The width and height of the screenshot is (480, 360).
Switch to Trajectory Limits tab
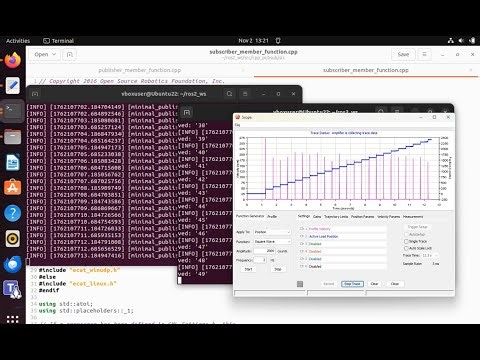tap(336, 217)
